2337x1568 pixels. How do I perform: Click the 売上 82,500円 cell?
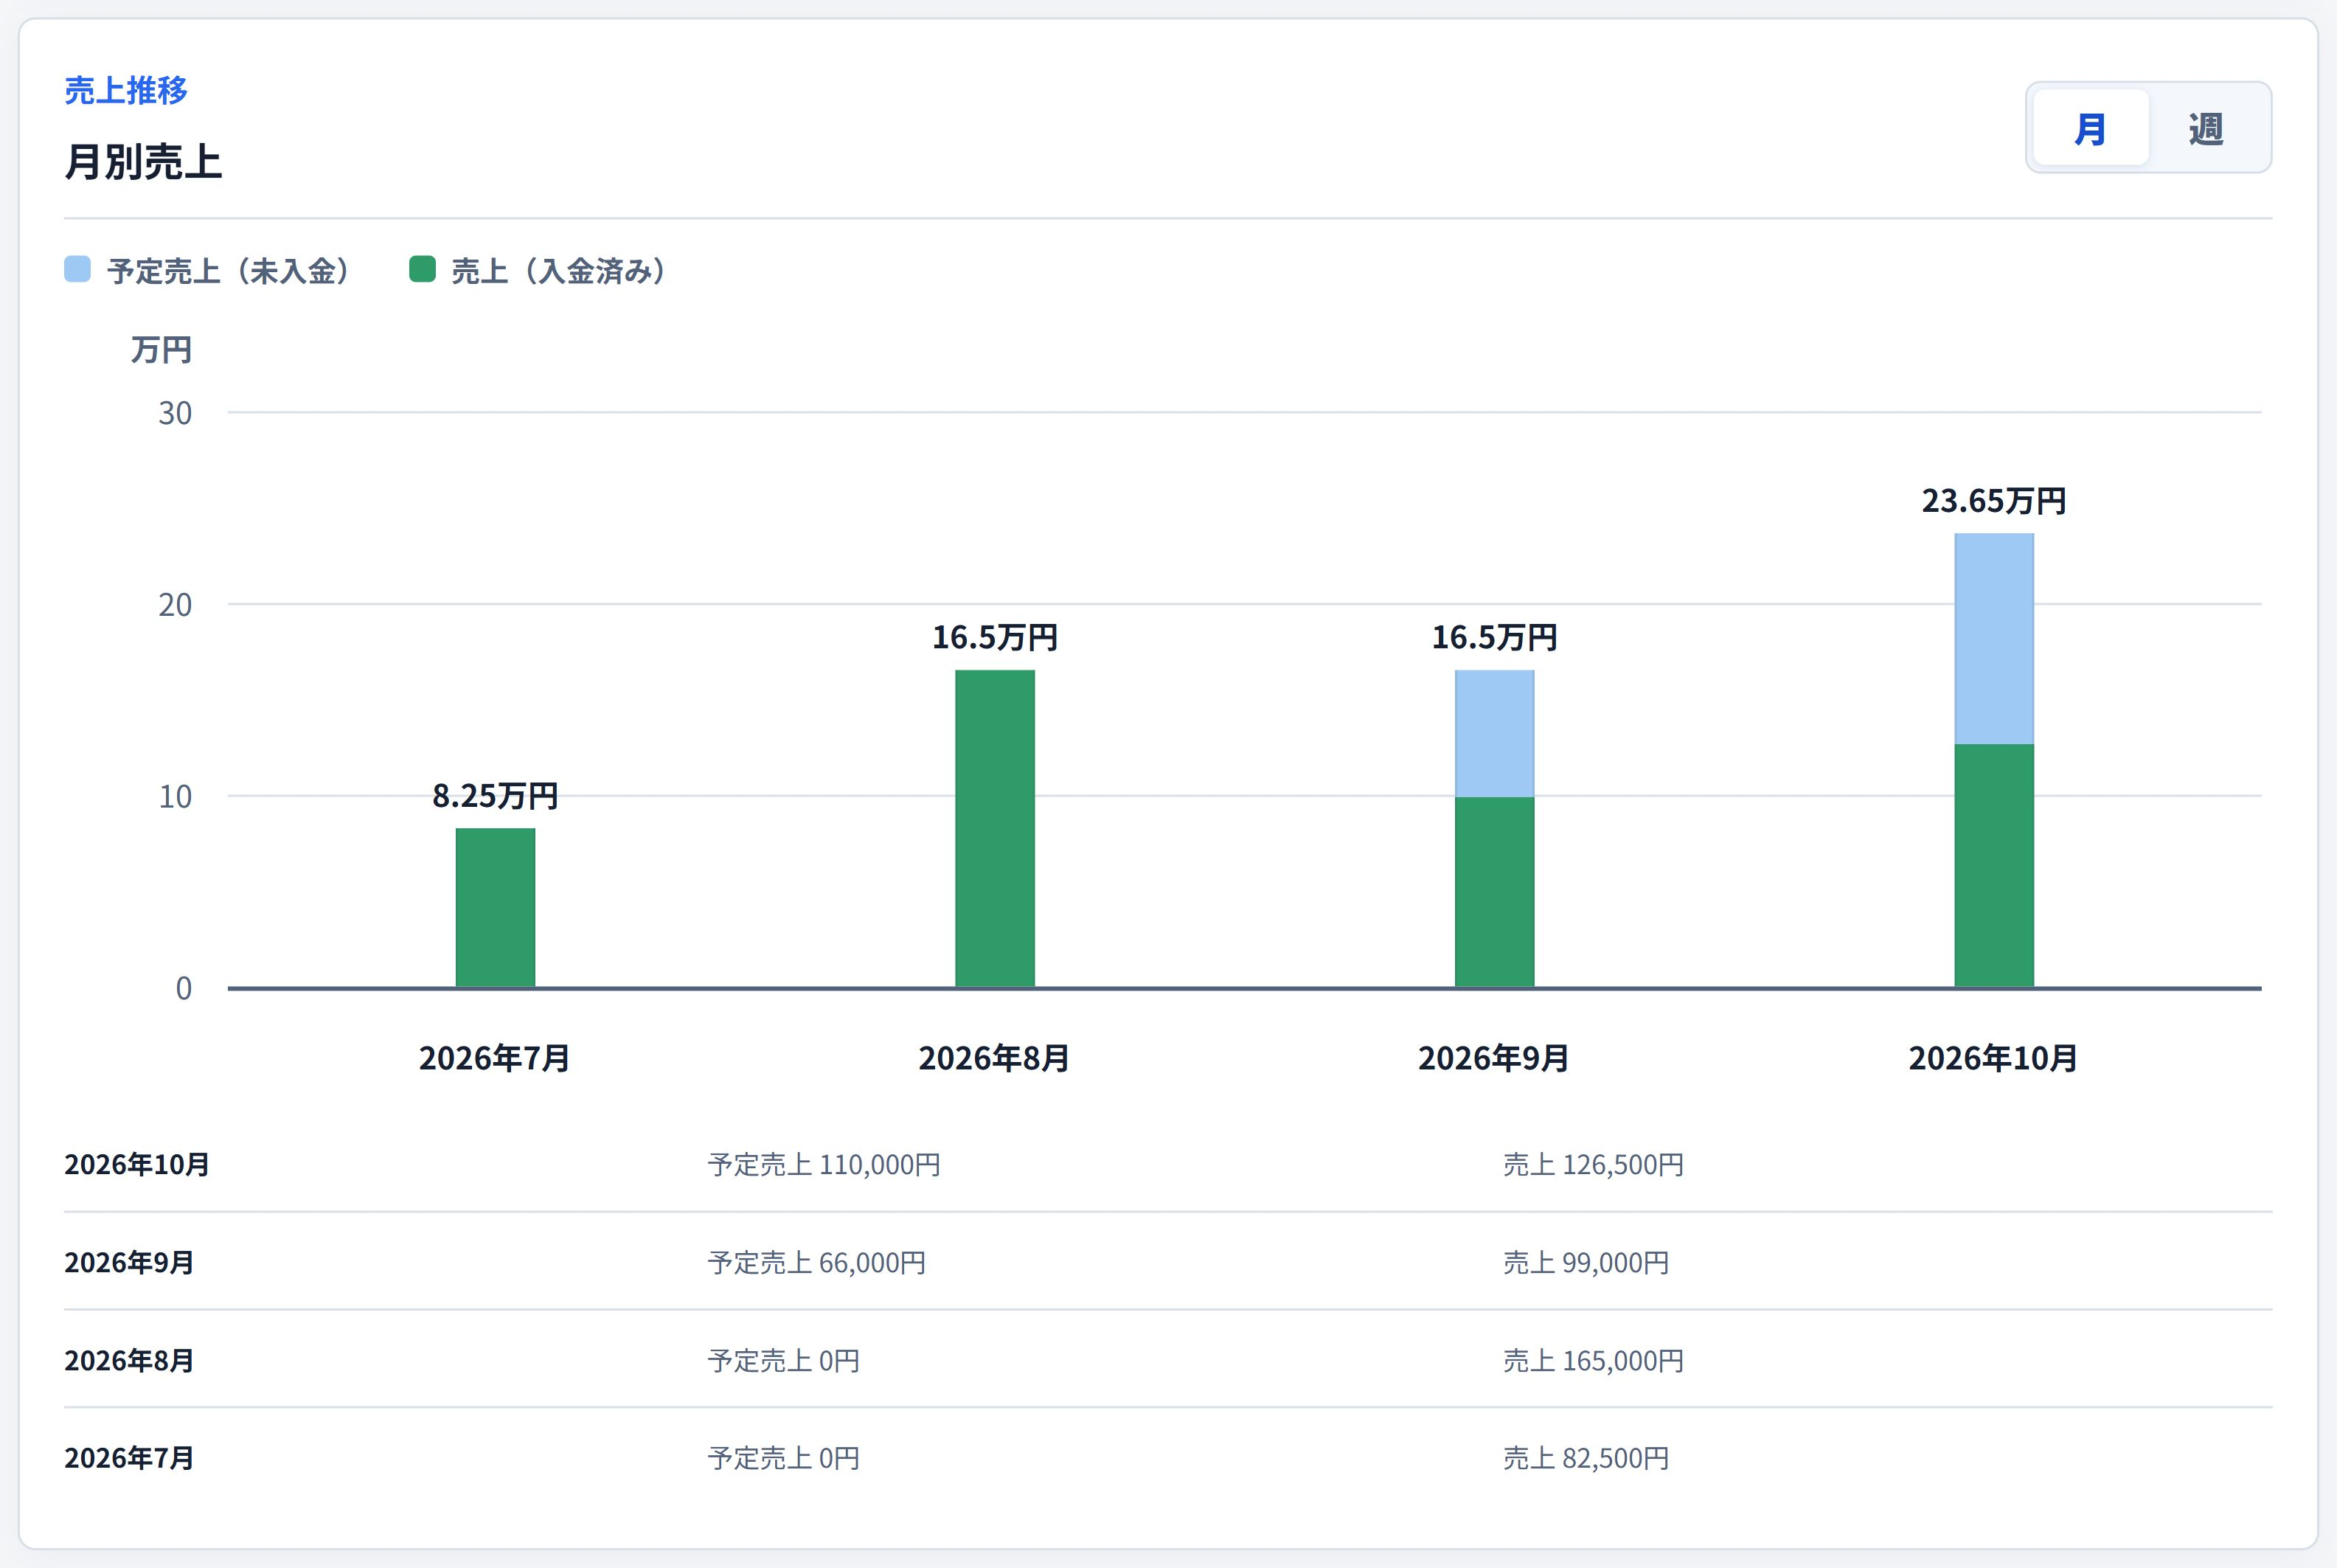click(x=1586, y=1459)
